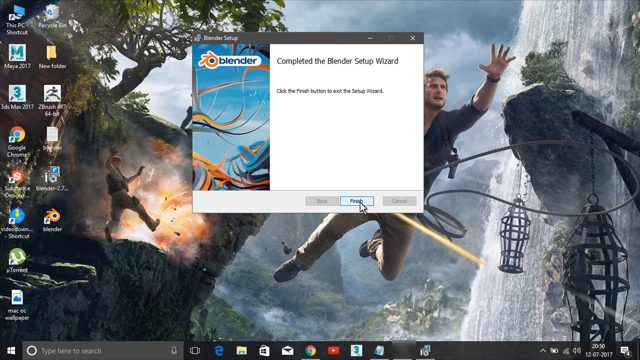This screenshot has width=640, height=360.
Task: Open the YouTube app from the taskbar
Action: (x=333, y=351)
